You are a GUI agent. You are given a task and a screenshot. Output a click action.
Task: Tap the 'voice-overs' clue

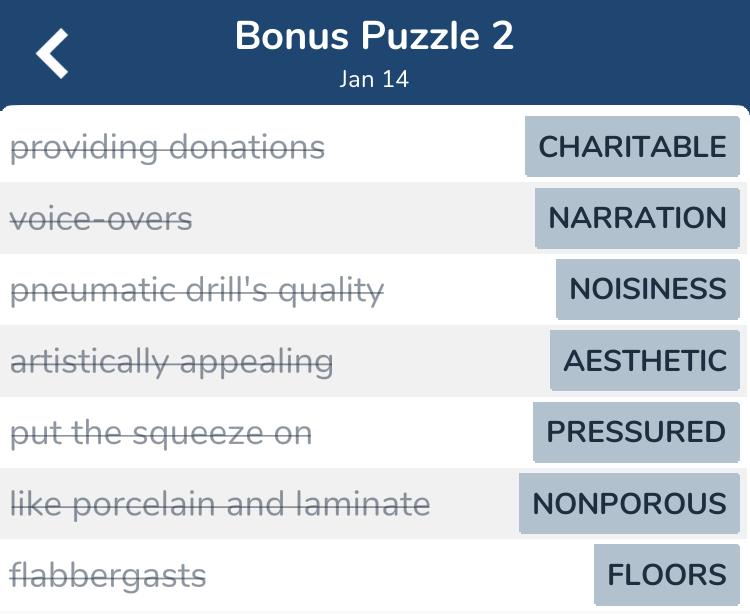(101, 219)
